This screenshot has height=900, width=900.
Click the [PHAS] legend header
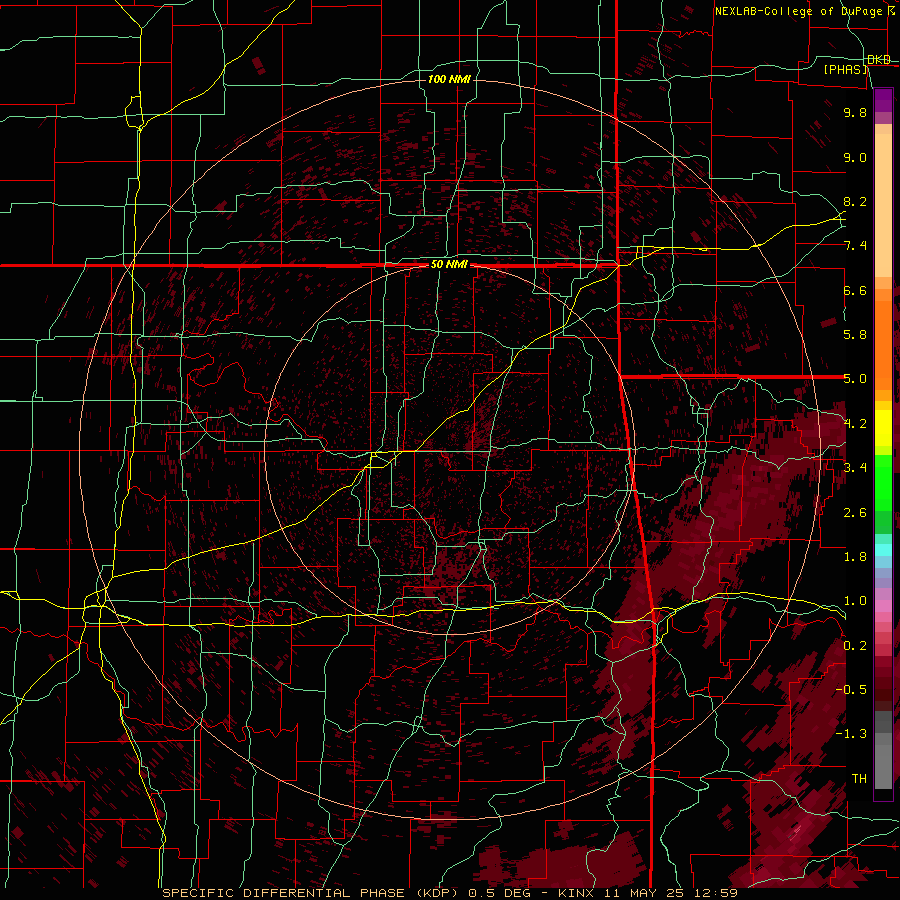click(845, 69)
